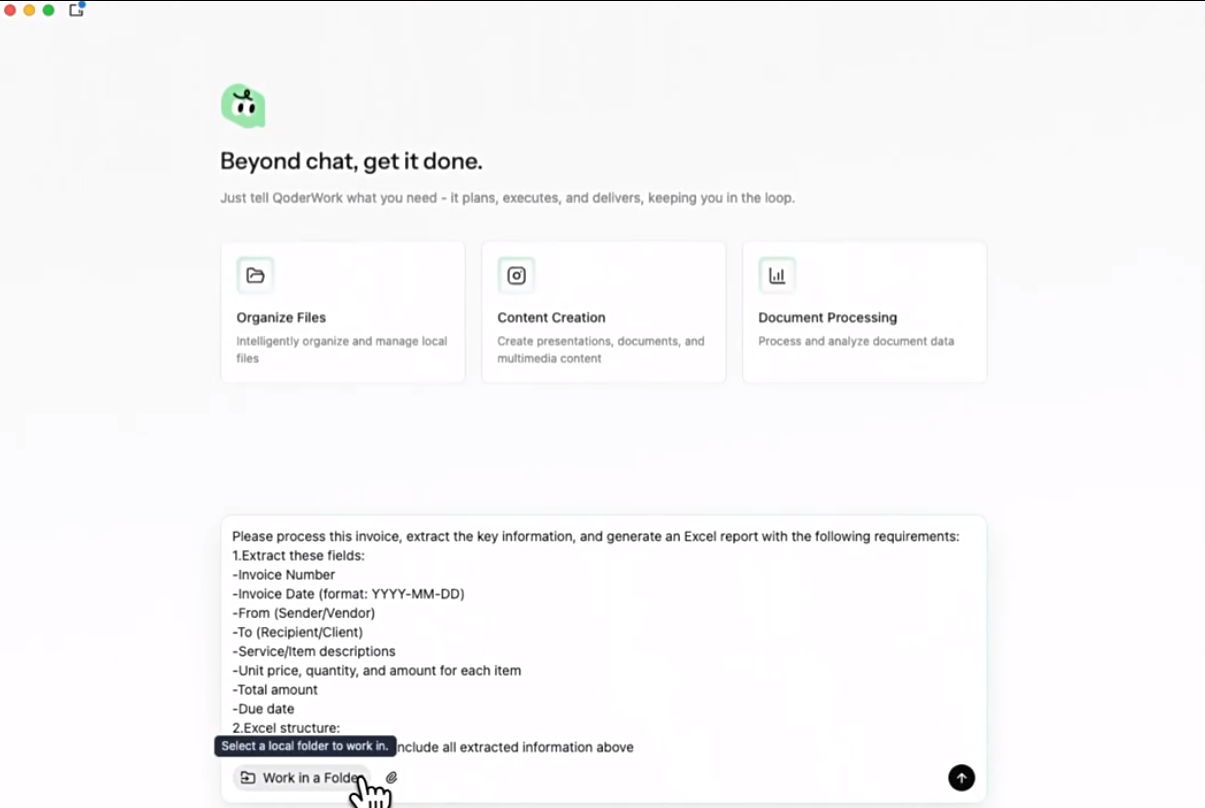
Task: Click the "Beyond chat, get it done." heading
Action: (x=351, y=161)
